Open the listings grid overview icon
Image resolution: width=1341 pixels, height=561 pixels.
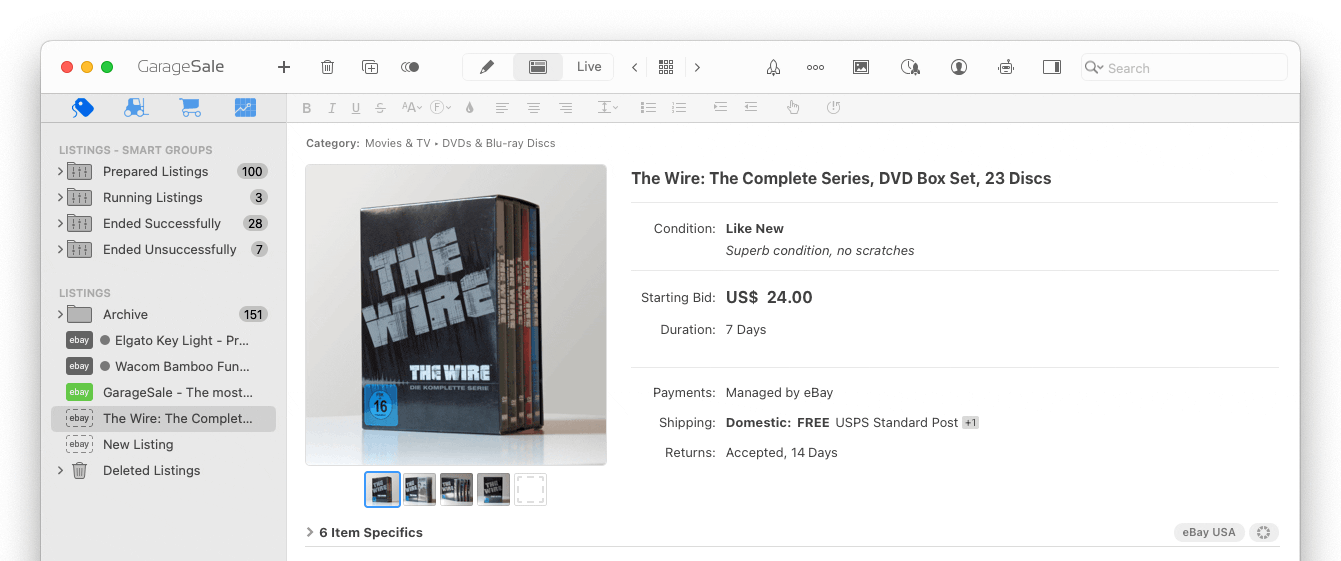coord(666,67)
